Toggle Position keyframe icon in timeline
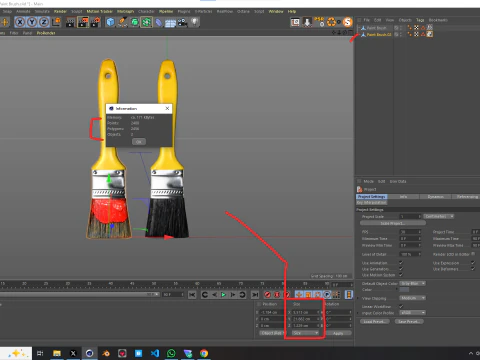The image size is (480, 360). point(299,295)
